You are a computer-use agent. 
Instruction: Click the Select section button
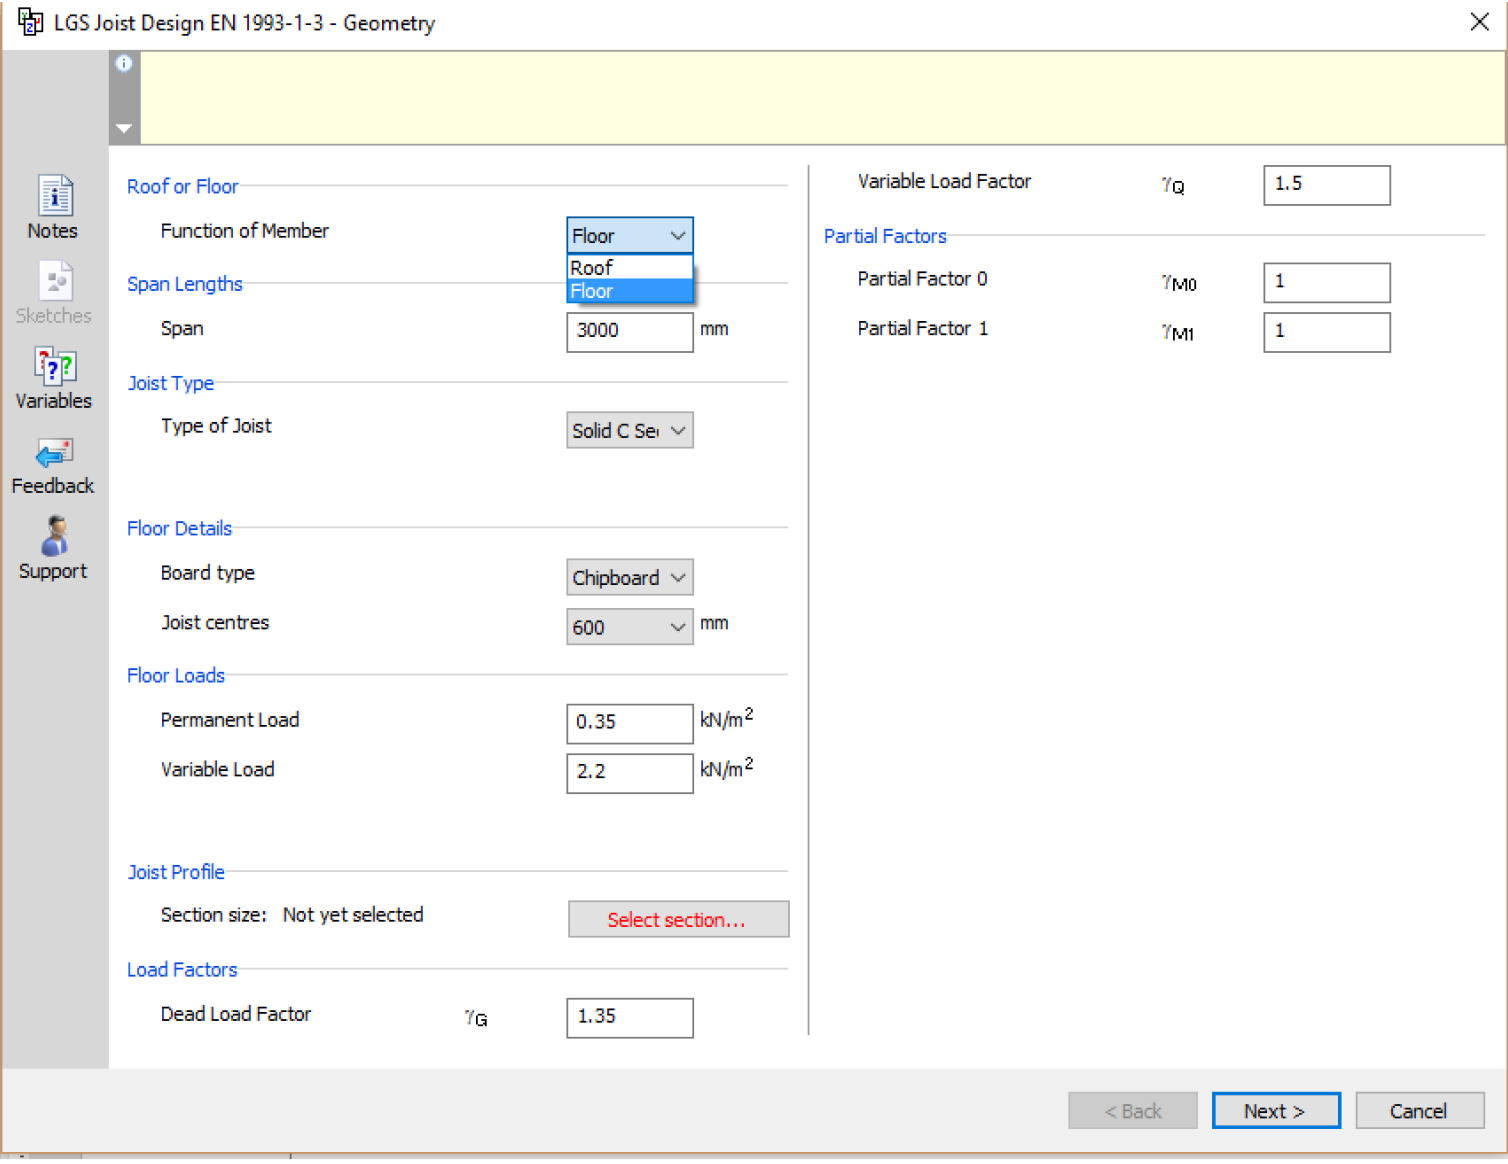(677, 920)
